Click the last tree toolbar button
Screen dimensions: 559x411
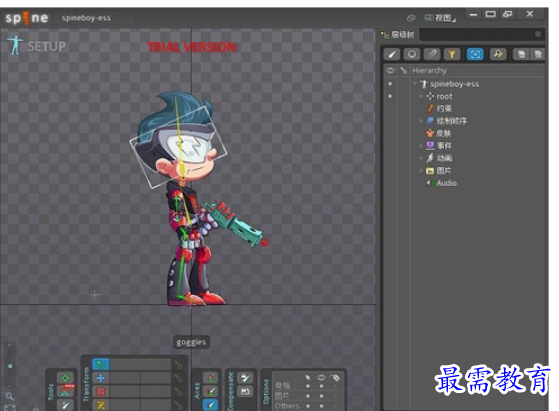pyautogui.click(x=538, y=54)
